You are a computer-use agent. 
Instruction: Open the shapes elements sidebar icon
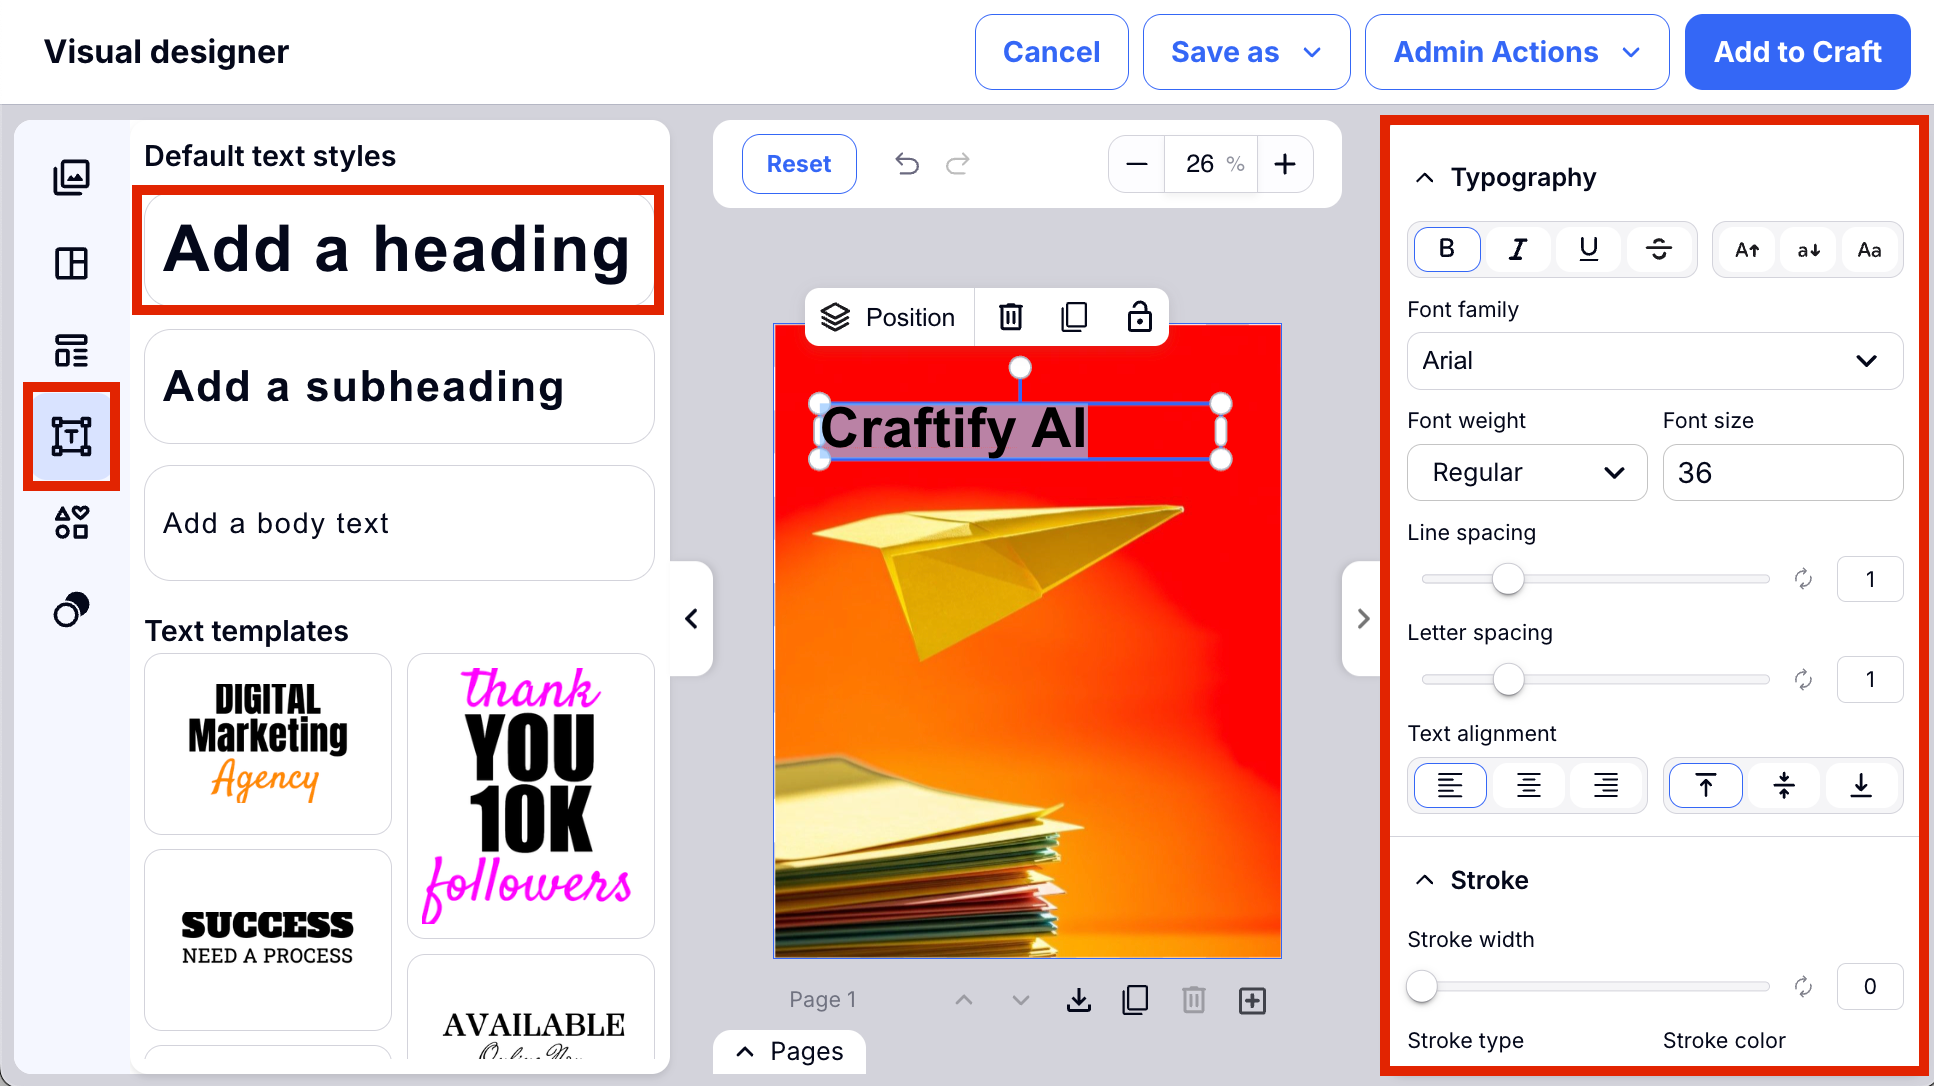71,522
